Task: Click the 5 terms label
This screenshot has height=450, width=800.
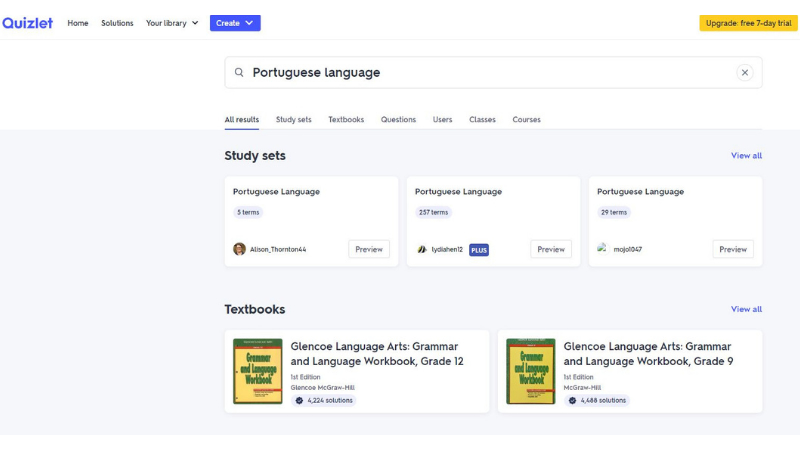Action: pos(248,212)
